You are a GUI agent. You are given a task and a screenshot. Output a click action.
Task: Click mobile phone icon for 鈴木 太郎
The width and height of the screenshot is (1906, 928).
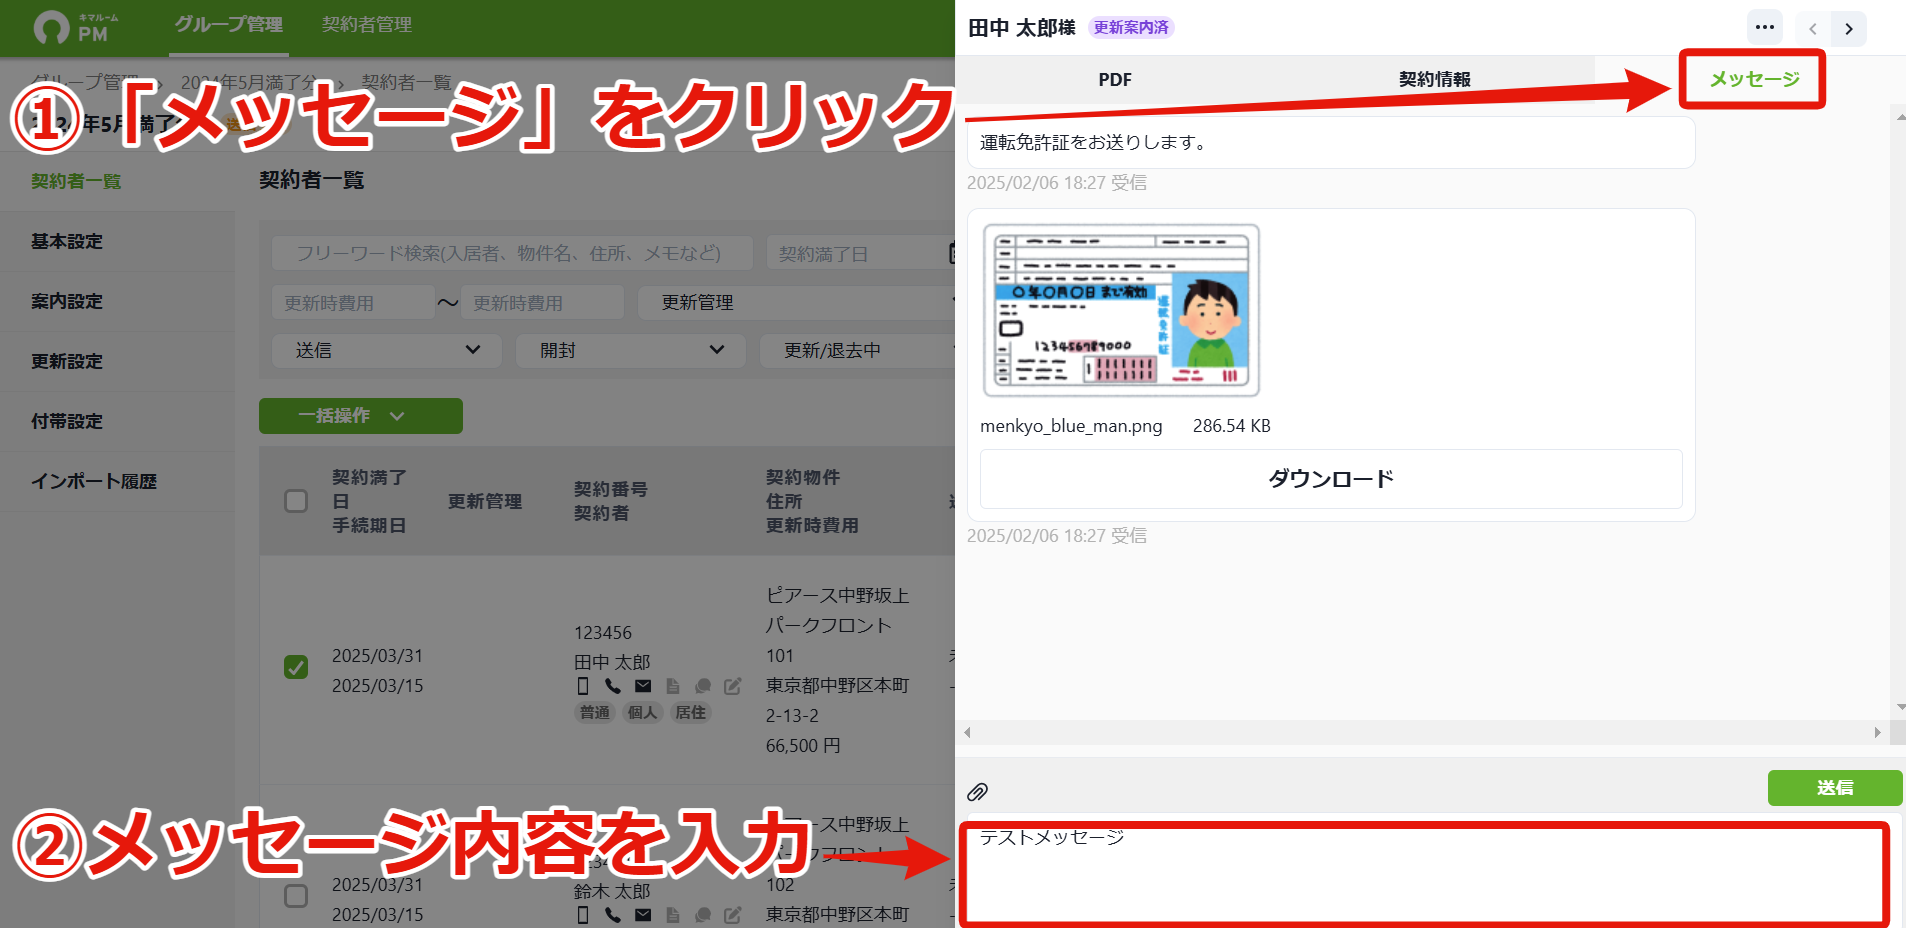pos(583,915)
